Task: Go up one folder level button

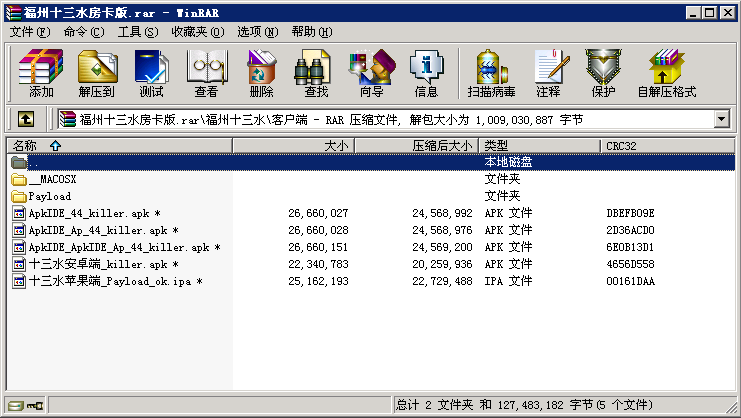Action: [26, 120]
